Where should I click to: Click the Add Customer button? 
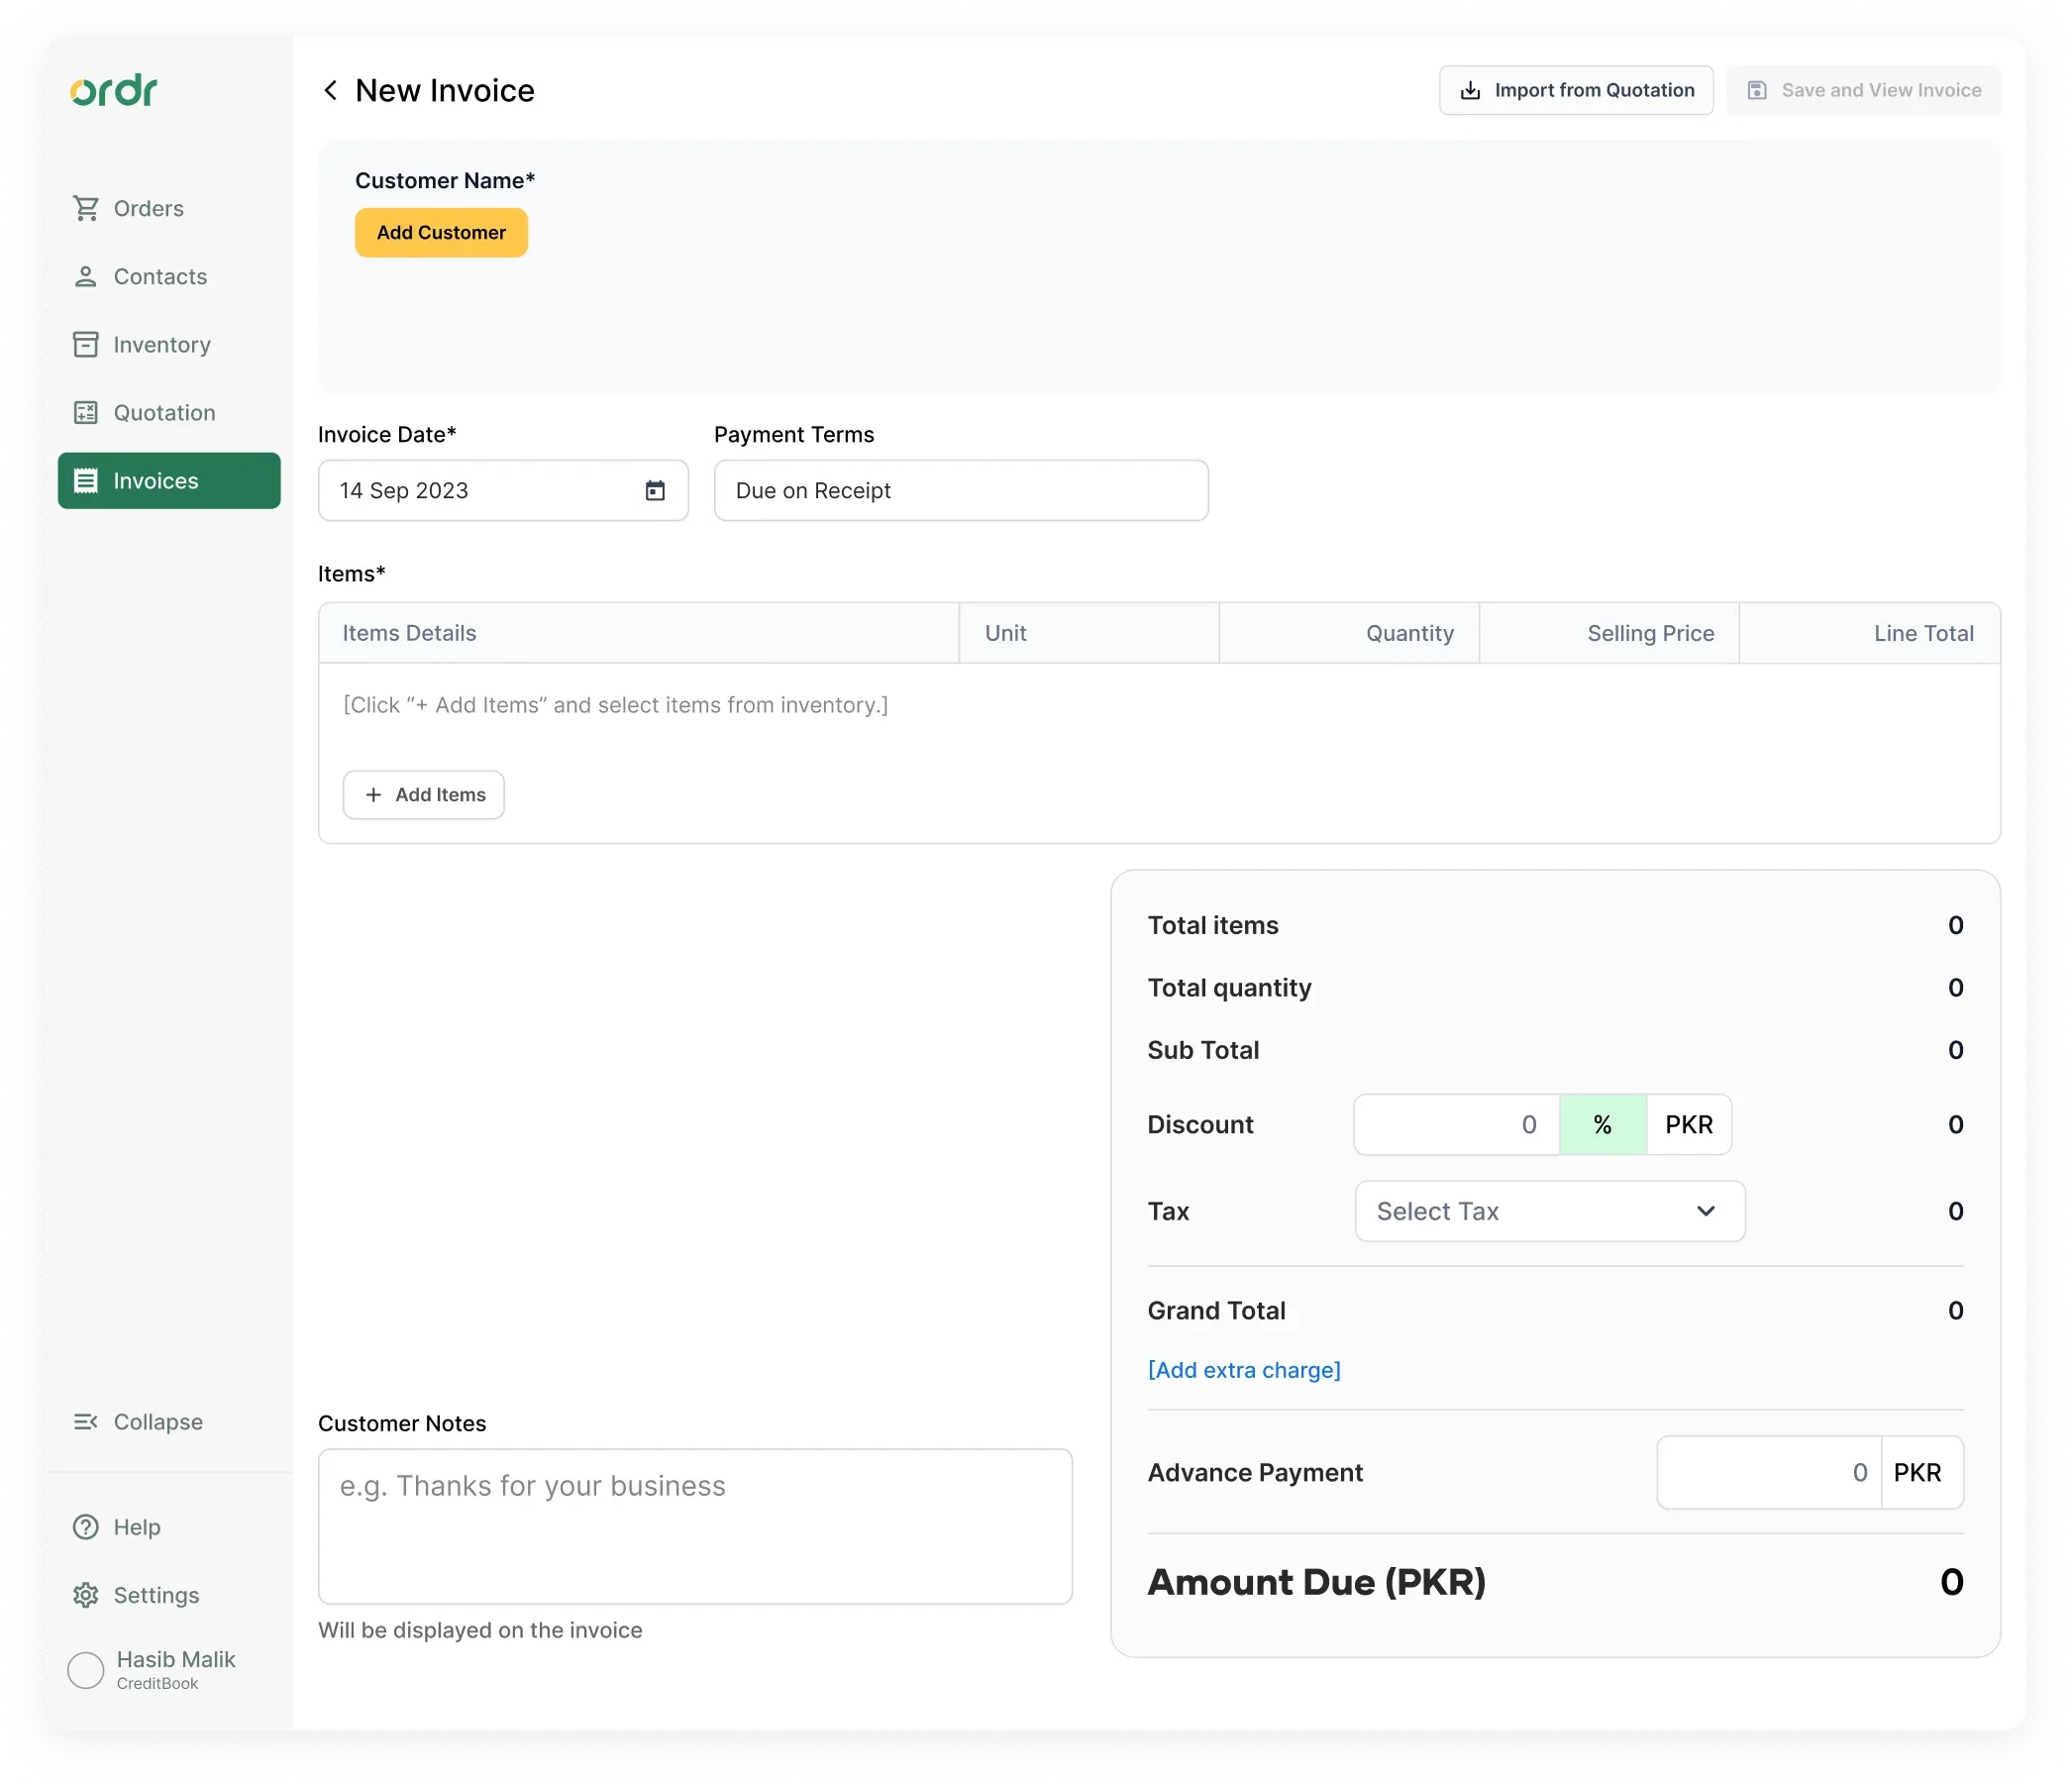441,232
